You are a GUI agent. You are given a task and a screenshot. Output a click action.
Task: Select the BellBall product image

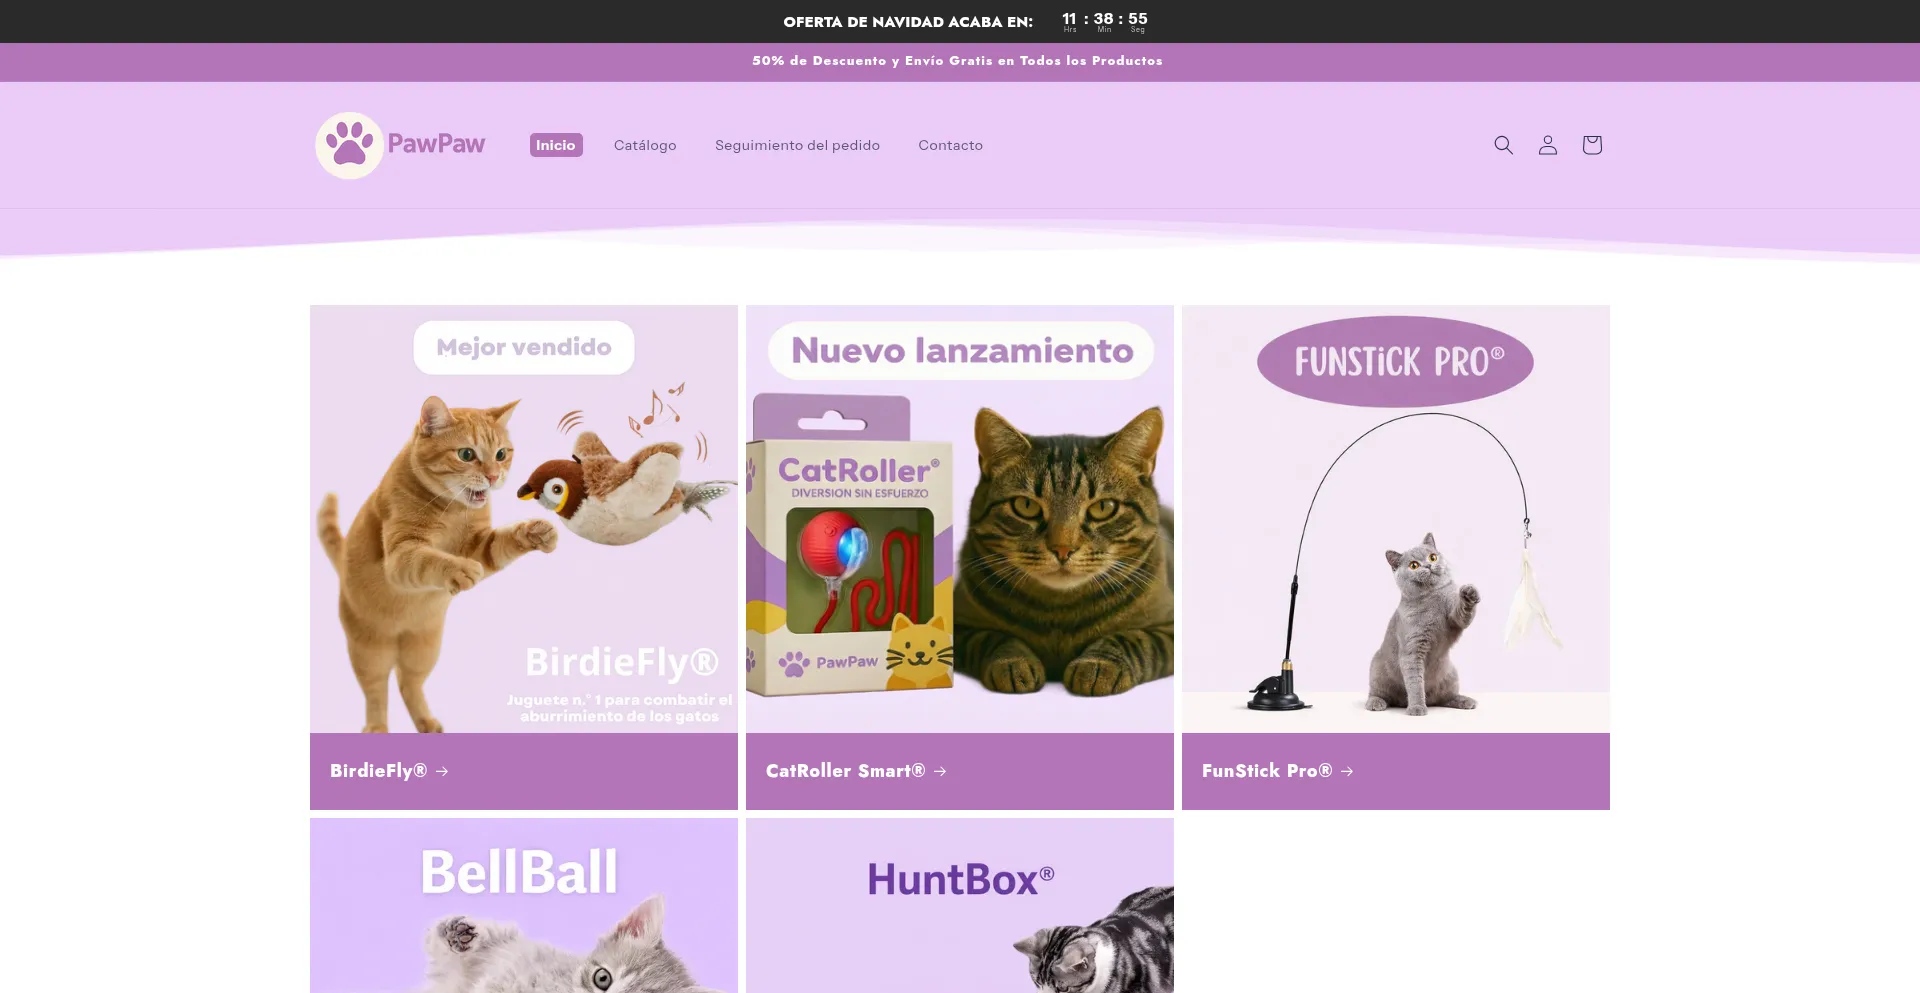[523, 906]
